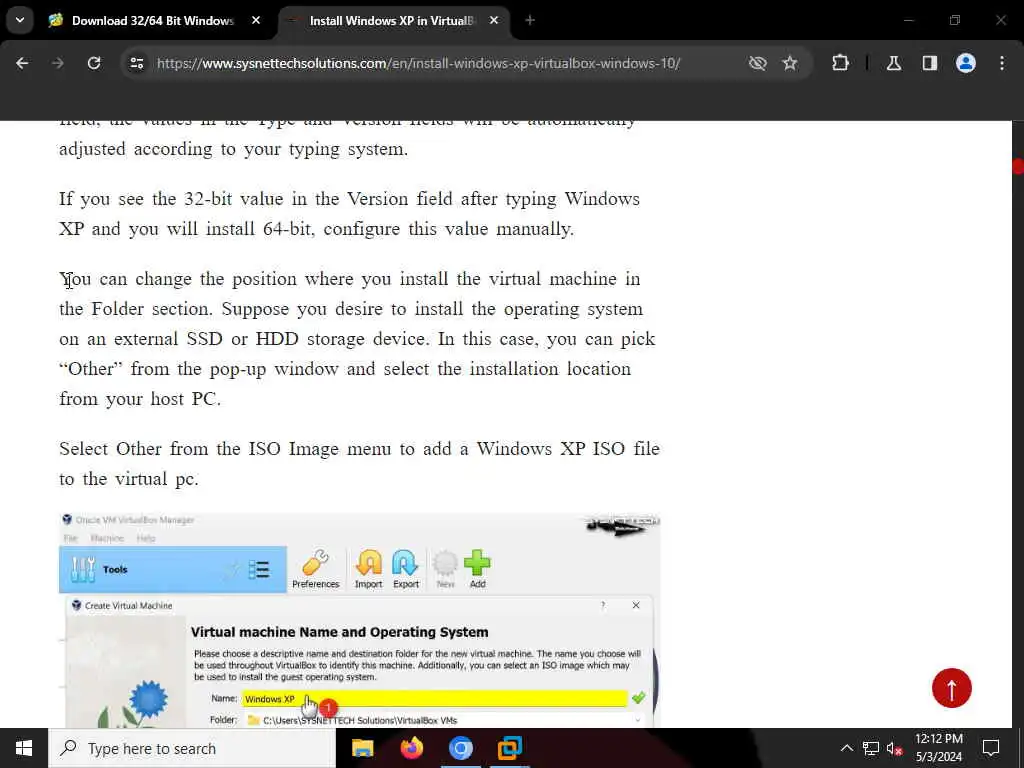The image size is (1024, 768).
Task: Close the Install Windows XP tab
Action: point(494,21)
